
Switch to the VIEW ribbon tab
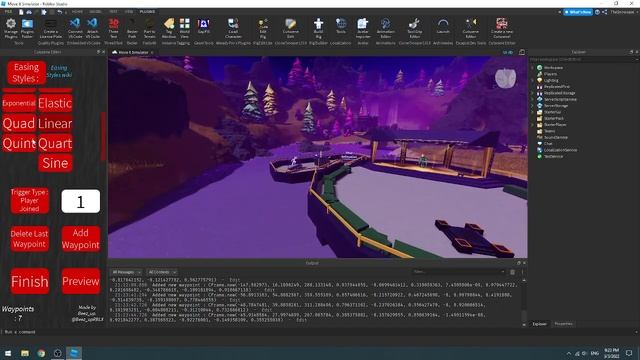pyautogui.click(x=129, y=12)
